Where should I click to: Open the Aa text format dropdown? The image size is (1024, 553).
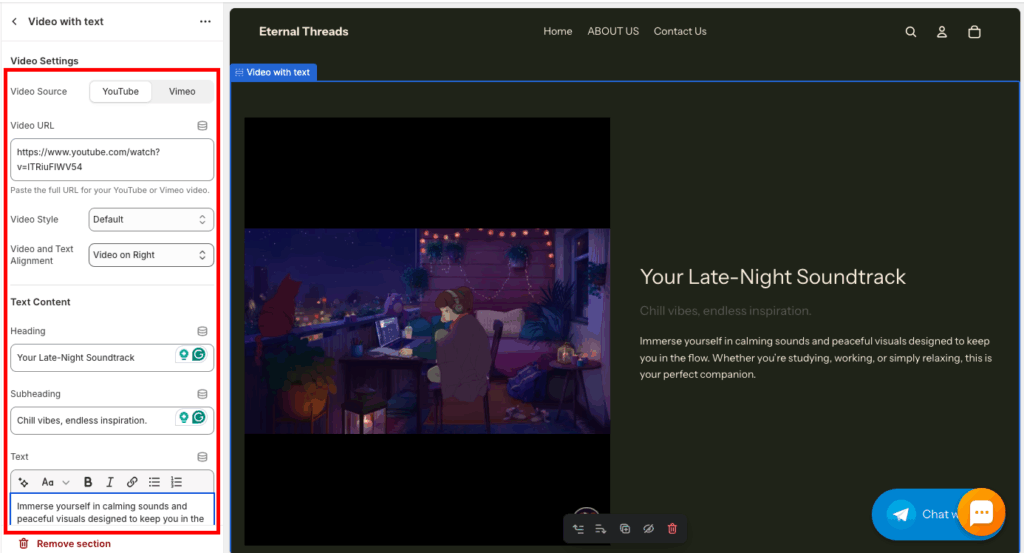(x=55, y=482)
